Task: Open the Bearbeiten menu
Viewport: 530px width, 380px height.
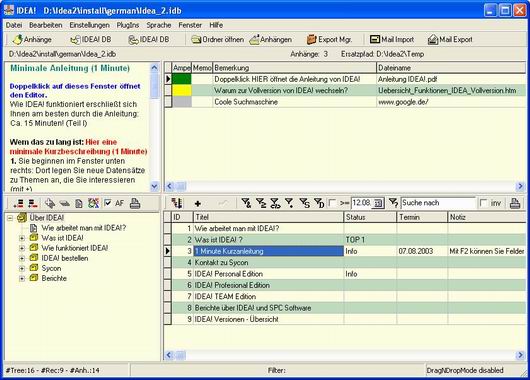Action: tap(46, 25)
